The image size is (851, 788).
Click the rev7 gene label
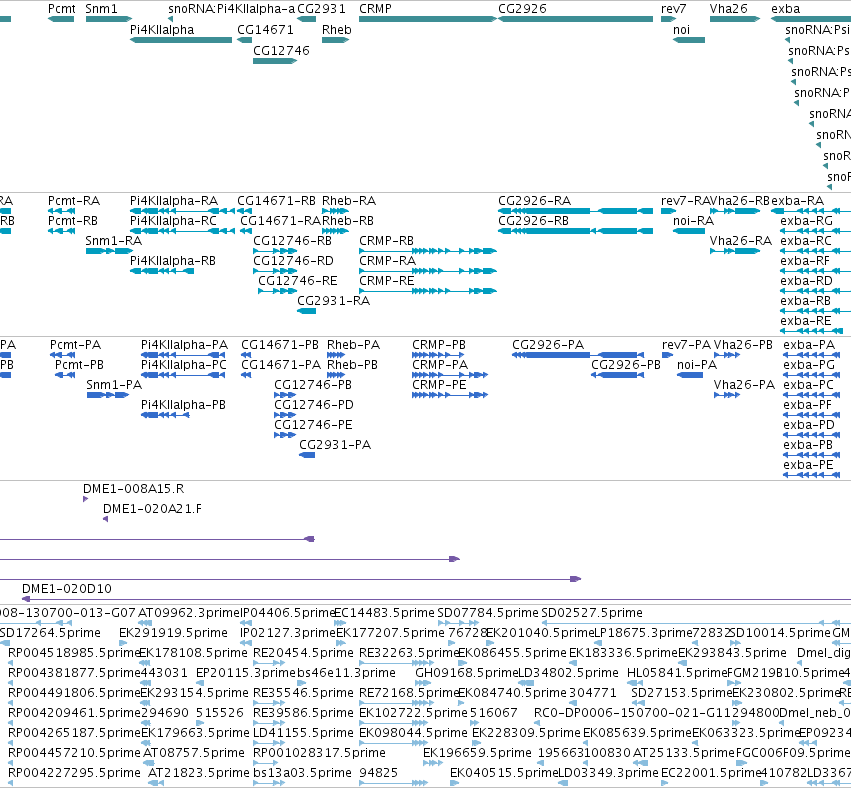(x=674, y=9)
